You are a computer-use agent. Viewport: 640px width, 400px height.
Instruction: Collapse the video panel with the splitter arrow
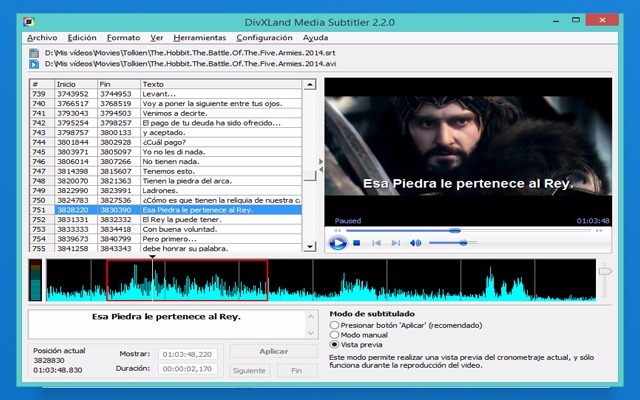click(320, 160)
